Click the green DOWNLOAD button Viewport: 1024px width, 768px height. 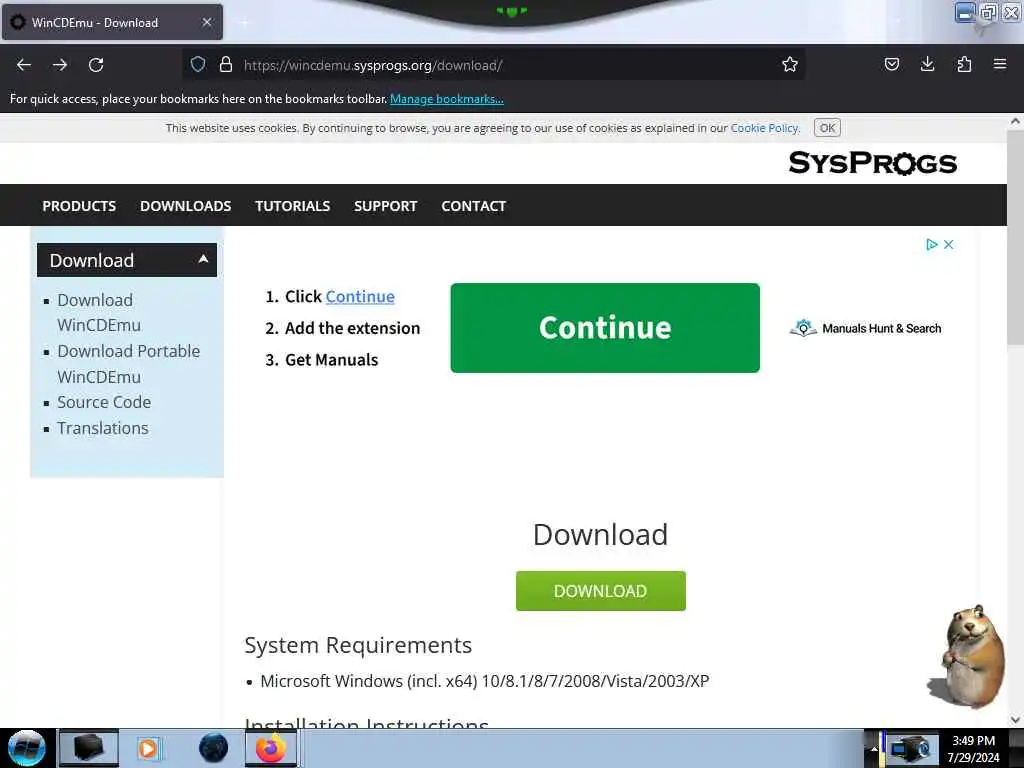(x=601, y=591)
